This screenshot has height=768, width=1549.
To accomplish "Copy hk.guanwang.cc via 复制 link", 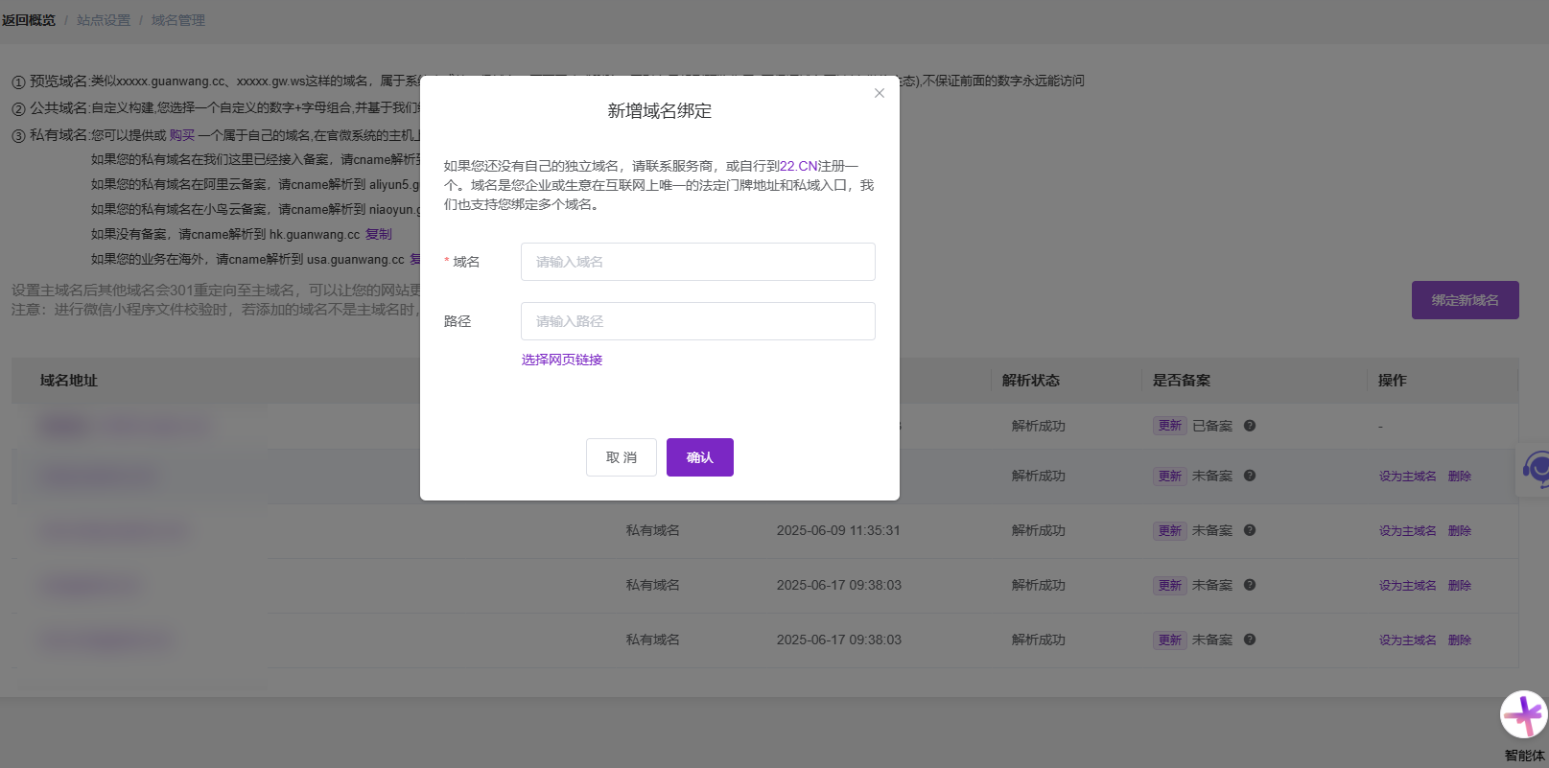I will point(378,234).
